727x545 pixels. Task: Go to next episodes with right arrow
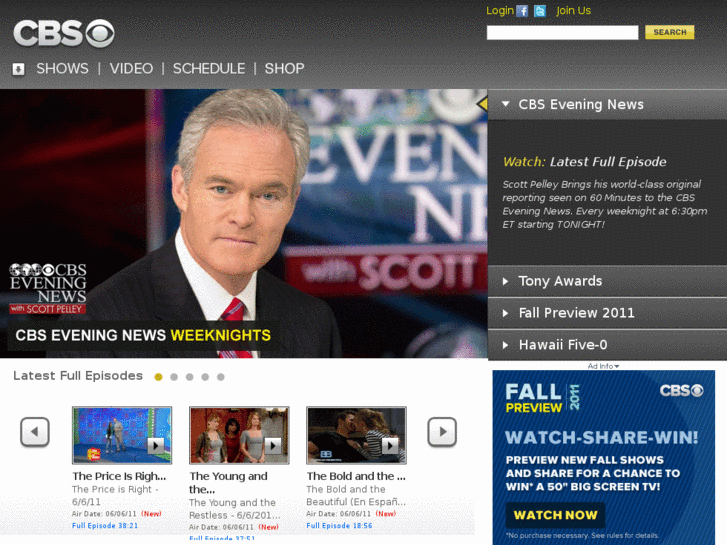click(x=442, y=432)
